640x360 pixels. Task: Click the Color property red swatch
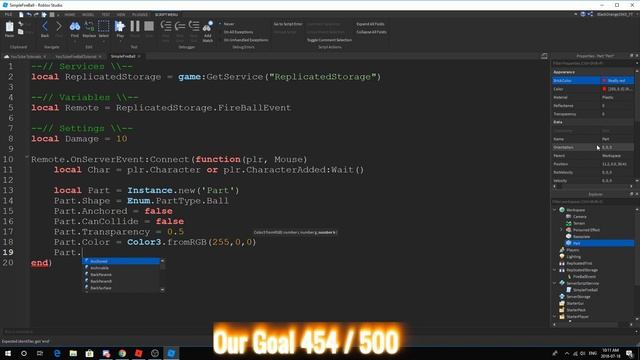coord(604,89)
